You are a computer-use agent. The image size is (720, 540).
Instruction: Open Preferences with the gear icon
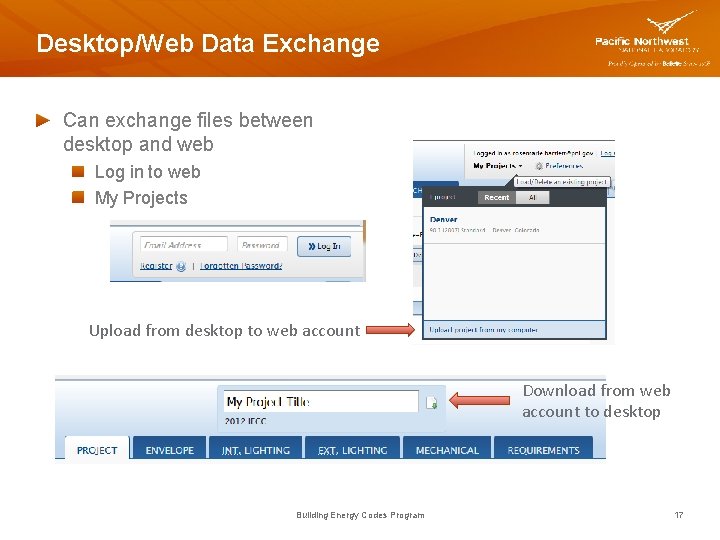(x=560, y=166)
